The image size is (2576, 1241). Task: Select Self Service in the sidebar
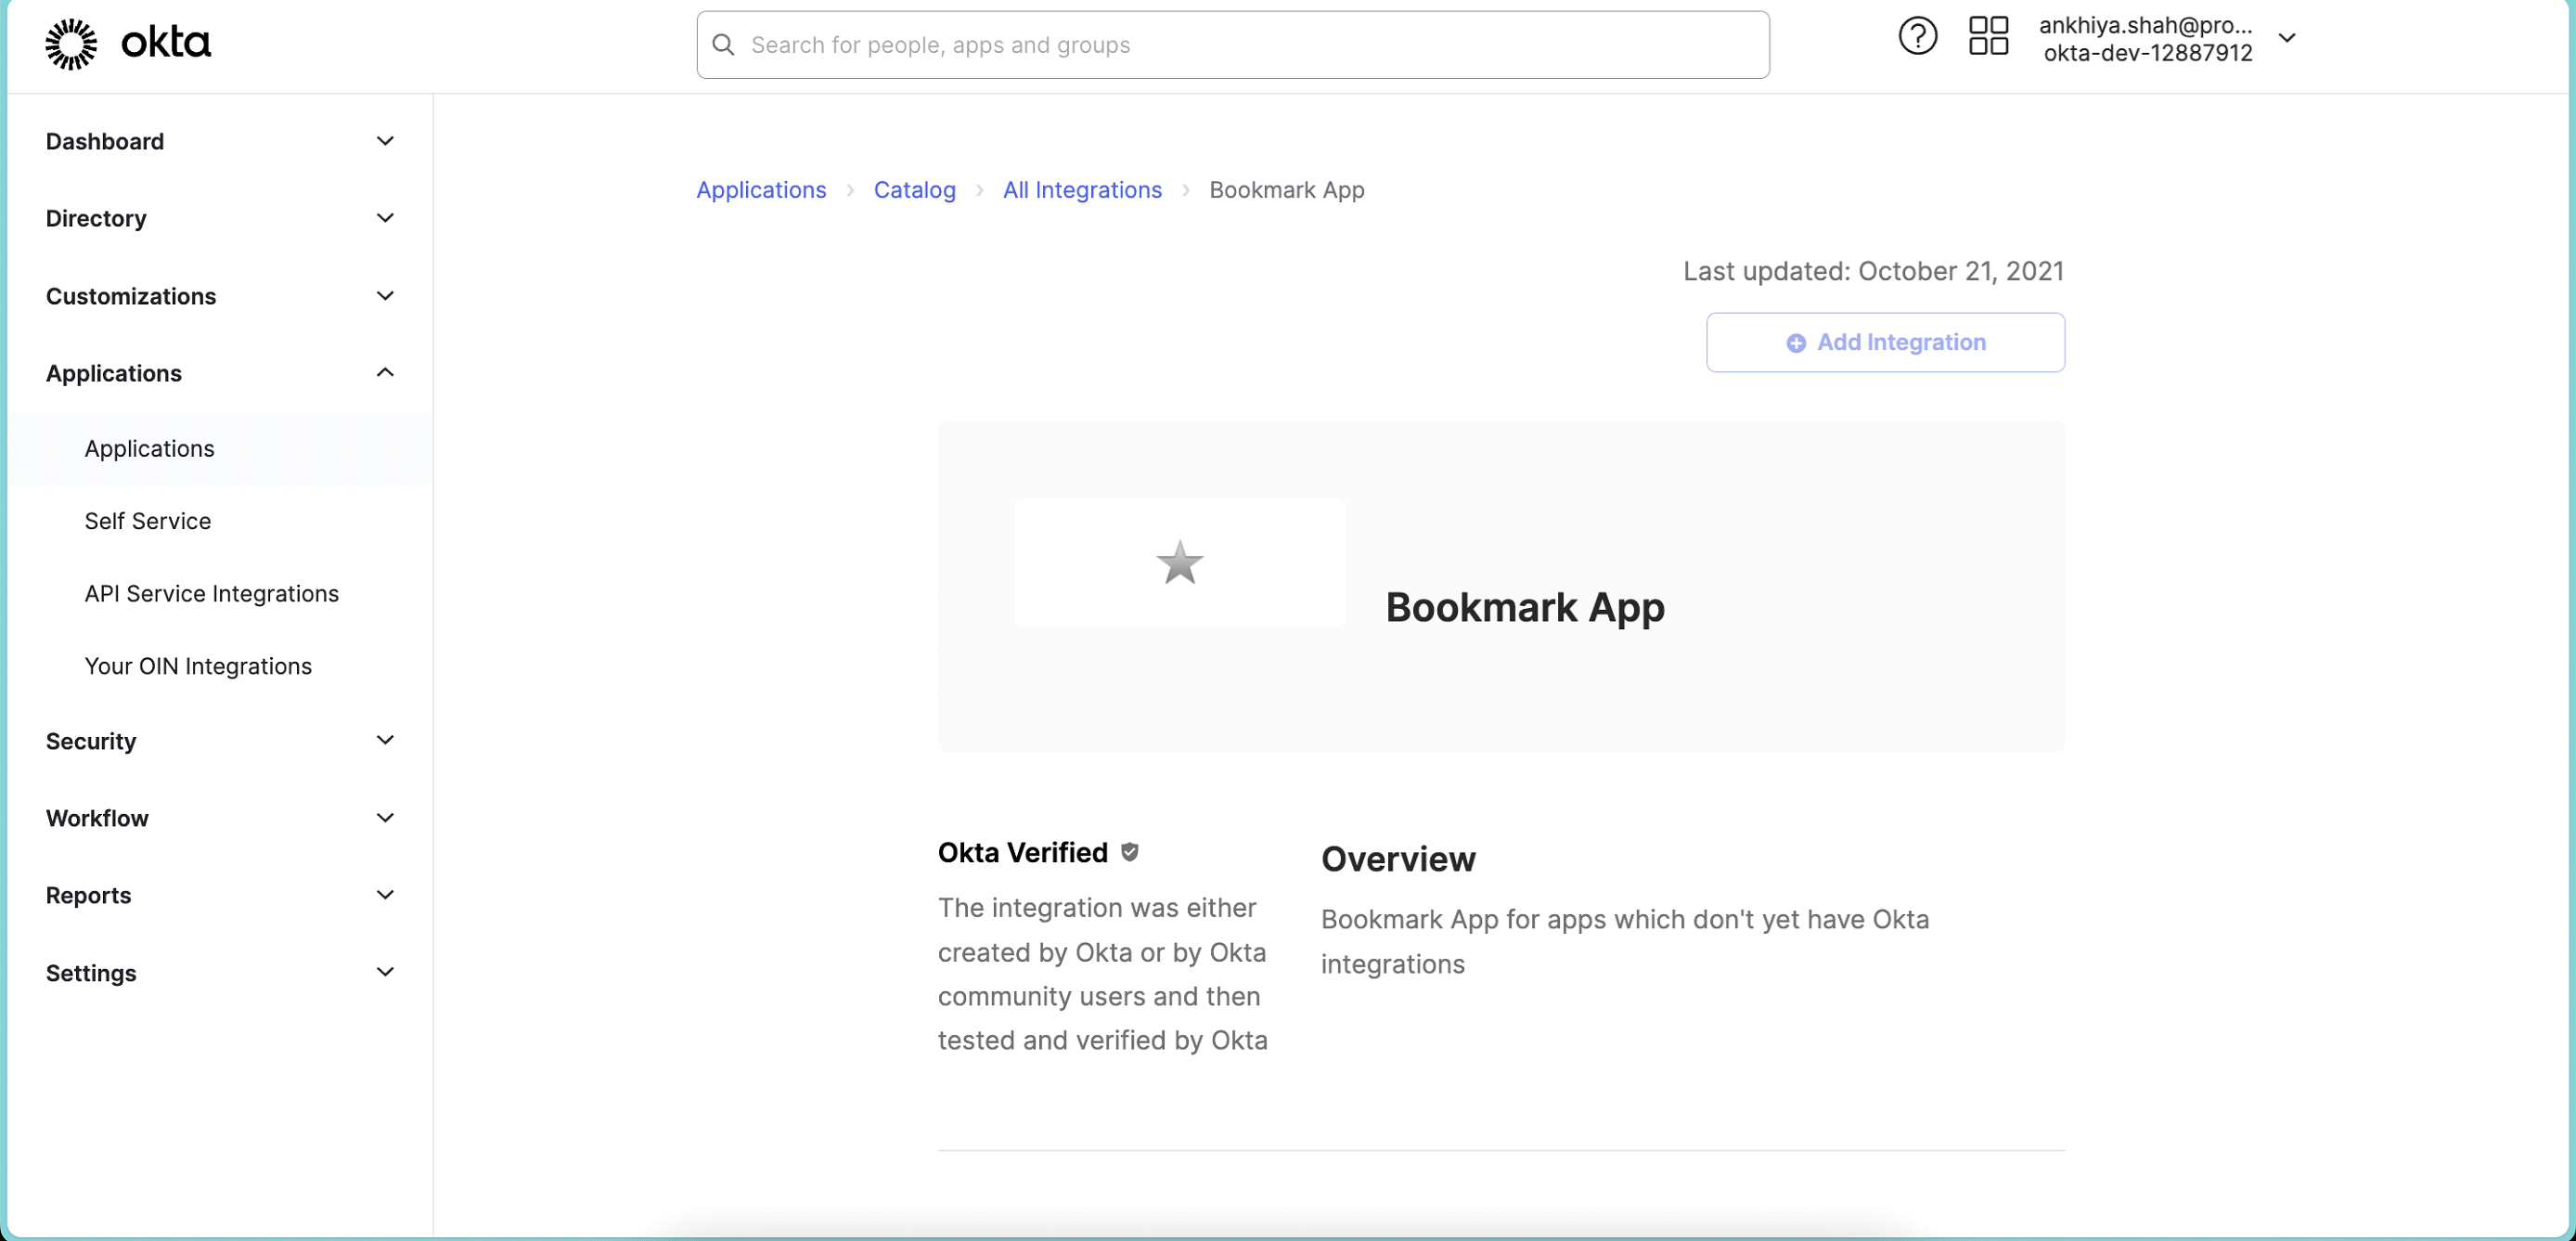point(147,520)
